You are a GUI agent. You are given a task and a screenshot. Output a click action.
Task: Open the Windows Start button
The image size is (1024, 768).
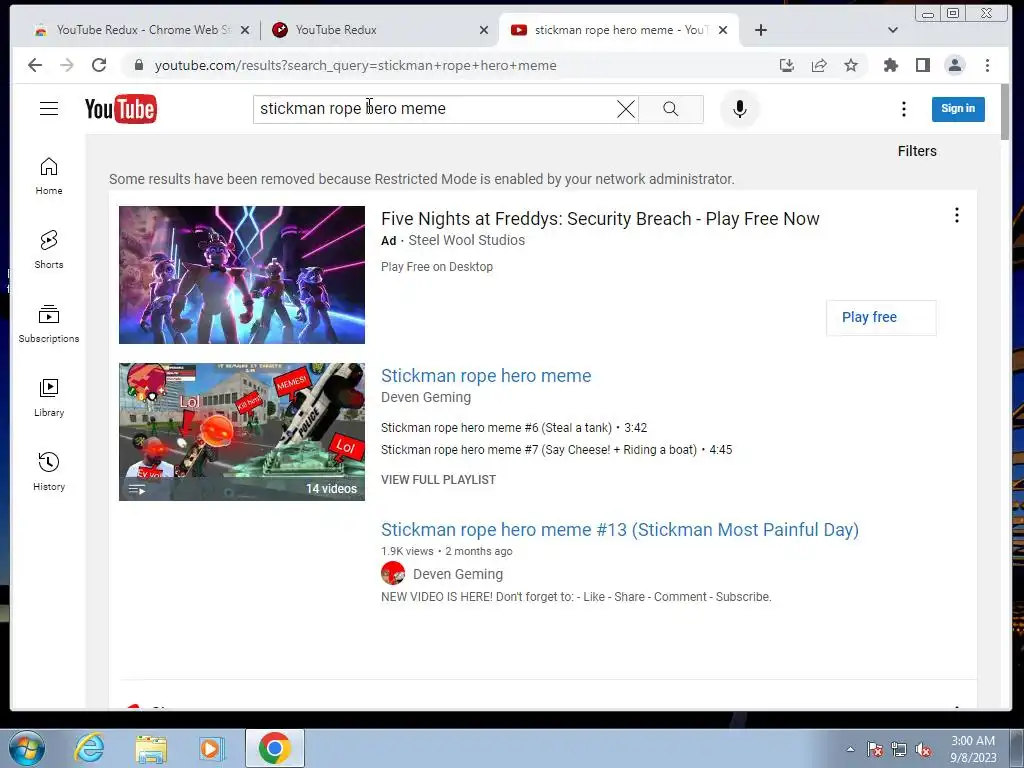[x=27, y=748]
